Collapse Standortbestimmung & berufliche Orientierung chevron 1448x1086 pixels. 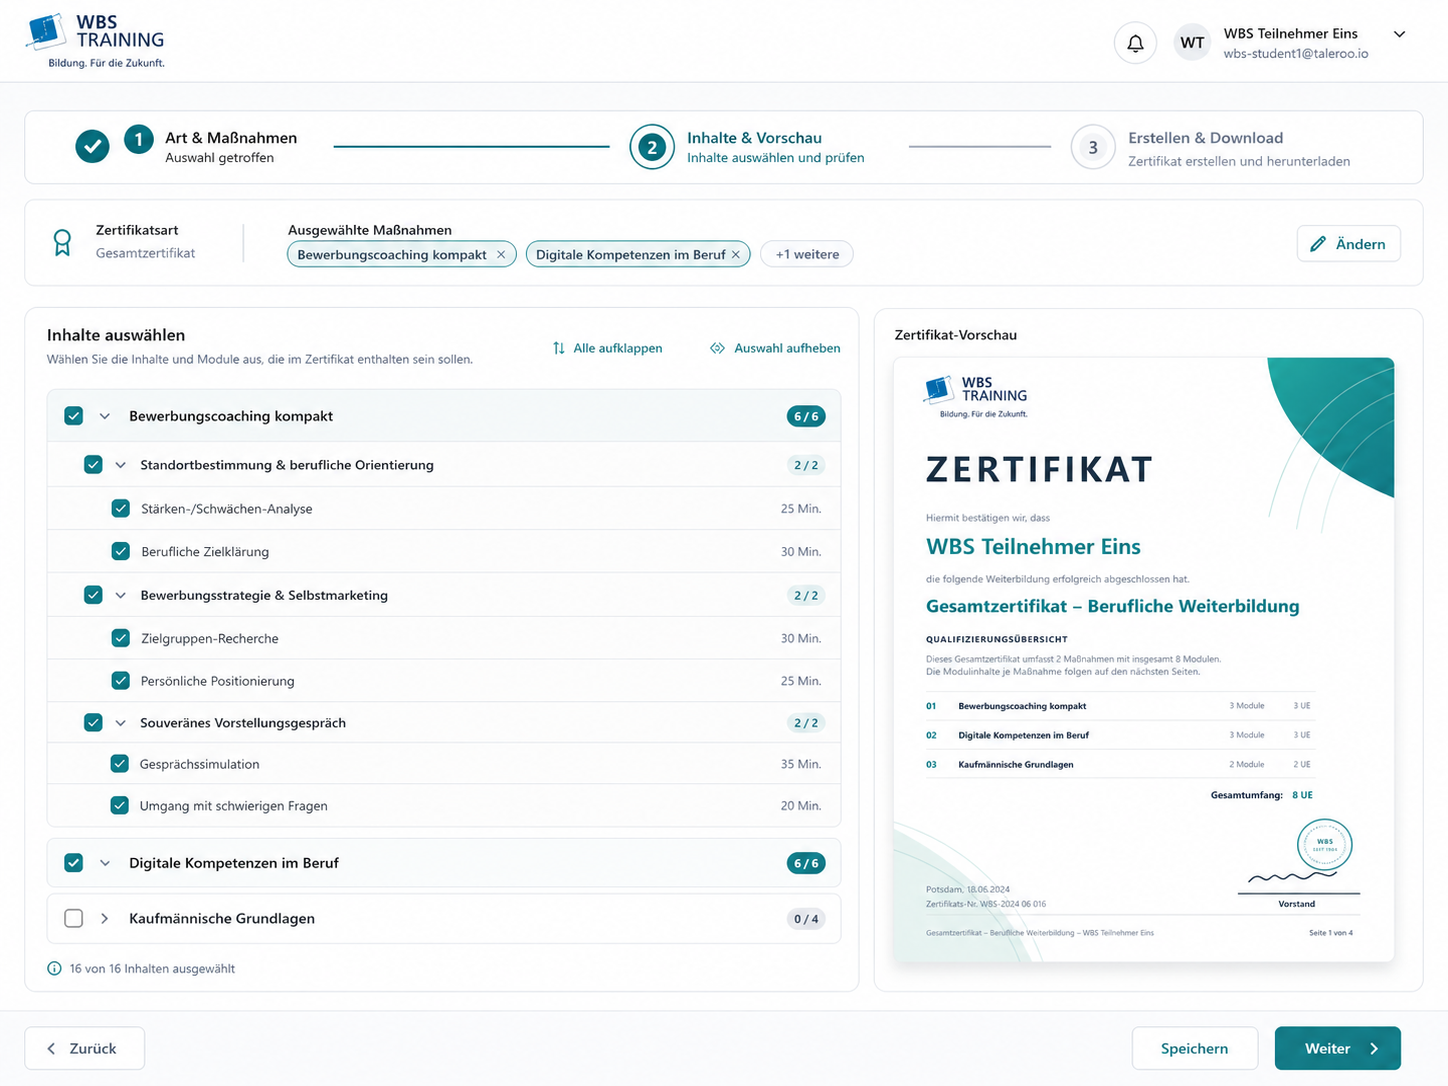click(x=121, y=465)
